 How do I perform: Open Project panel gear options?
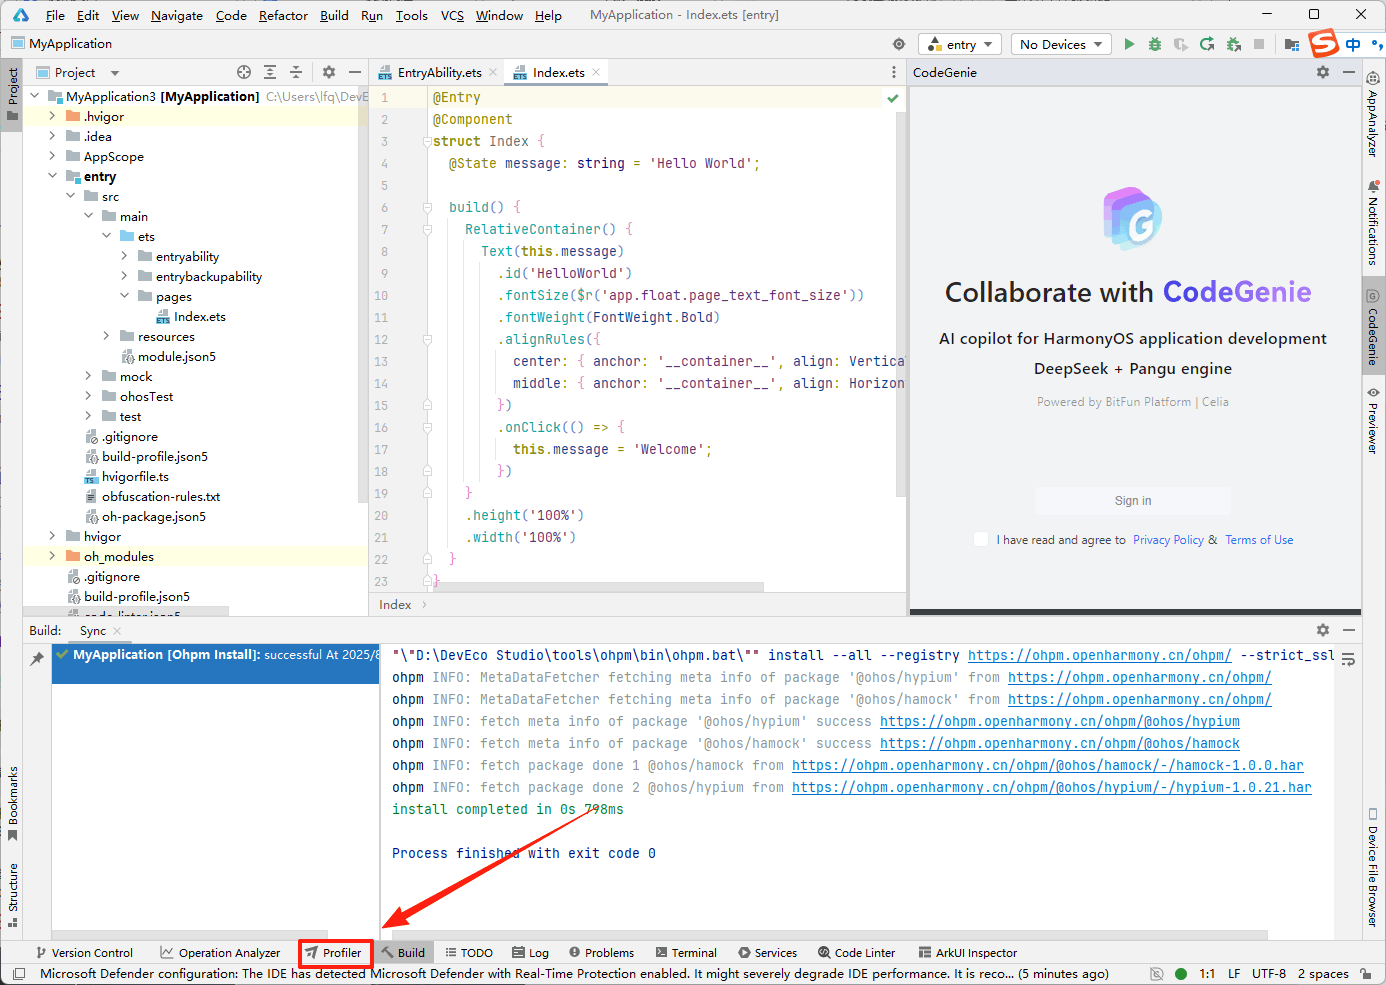point(329,72)
